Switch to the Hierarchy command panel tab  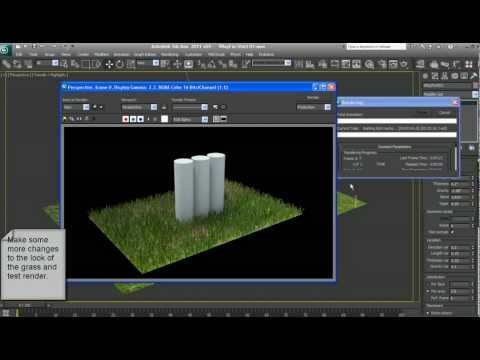coord(445,76)
